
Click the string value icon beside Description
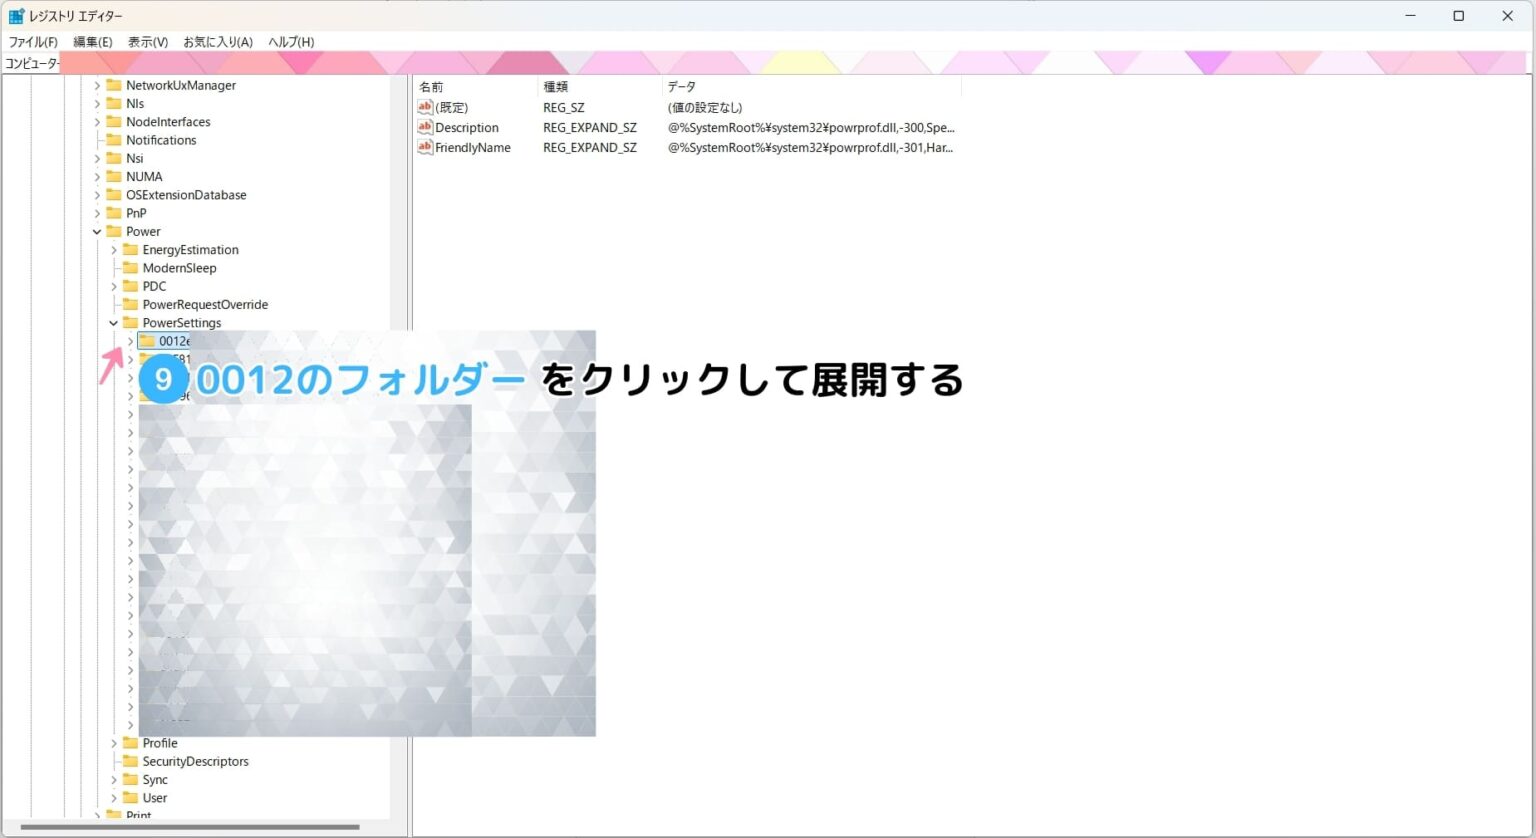(x=426, y=127)
